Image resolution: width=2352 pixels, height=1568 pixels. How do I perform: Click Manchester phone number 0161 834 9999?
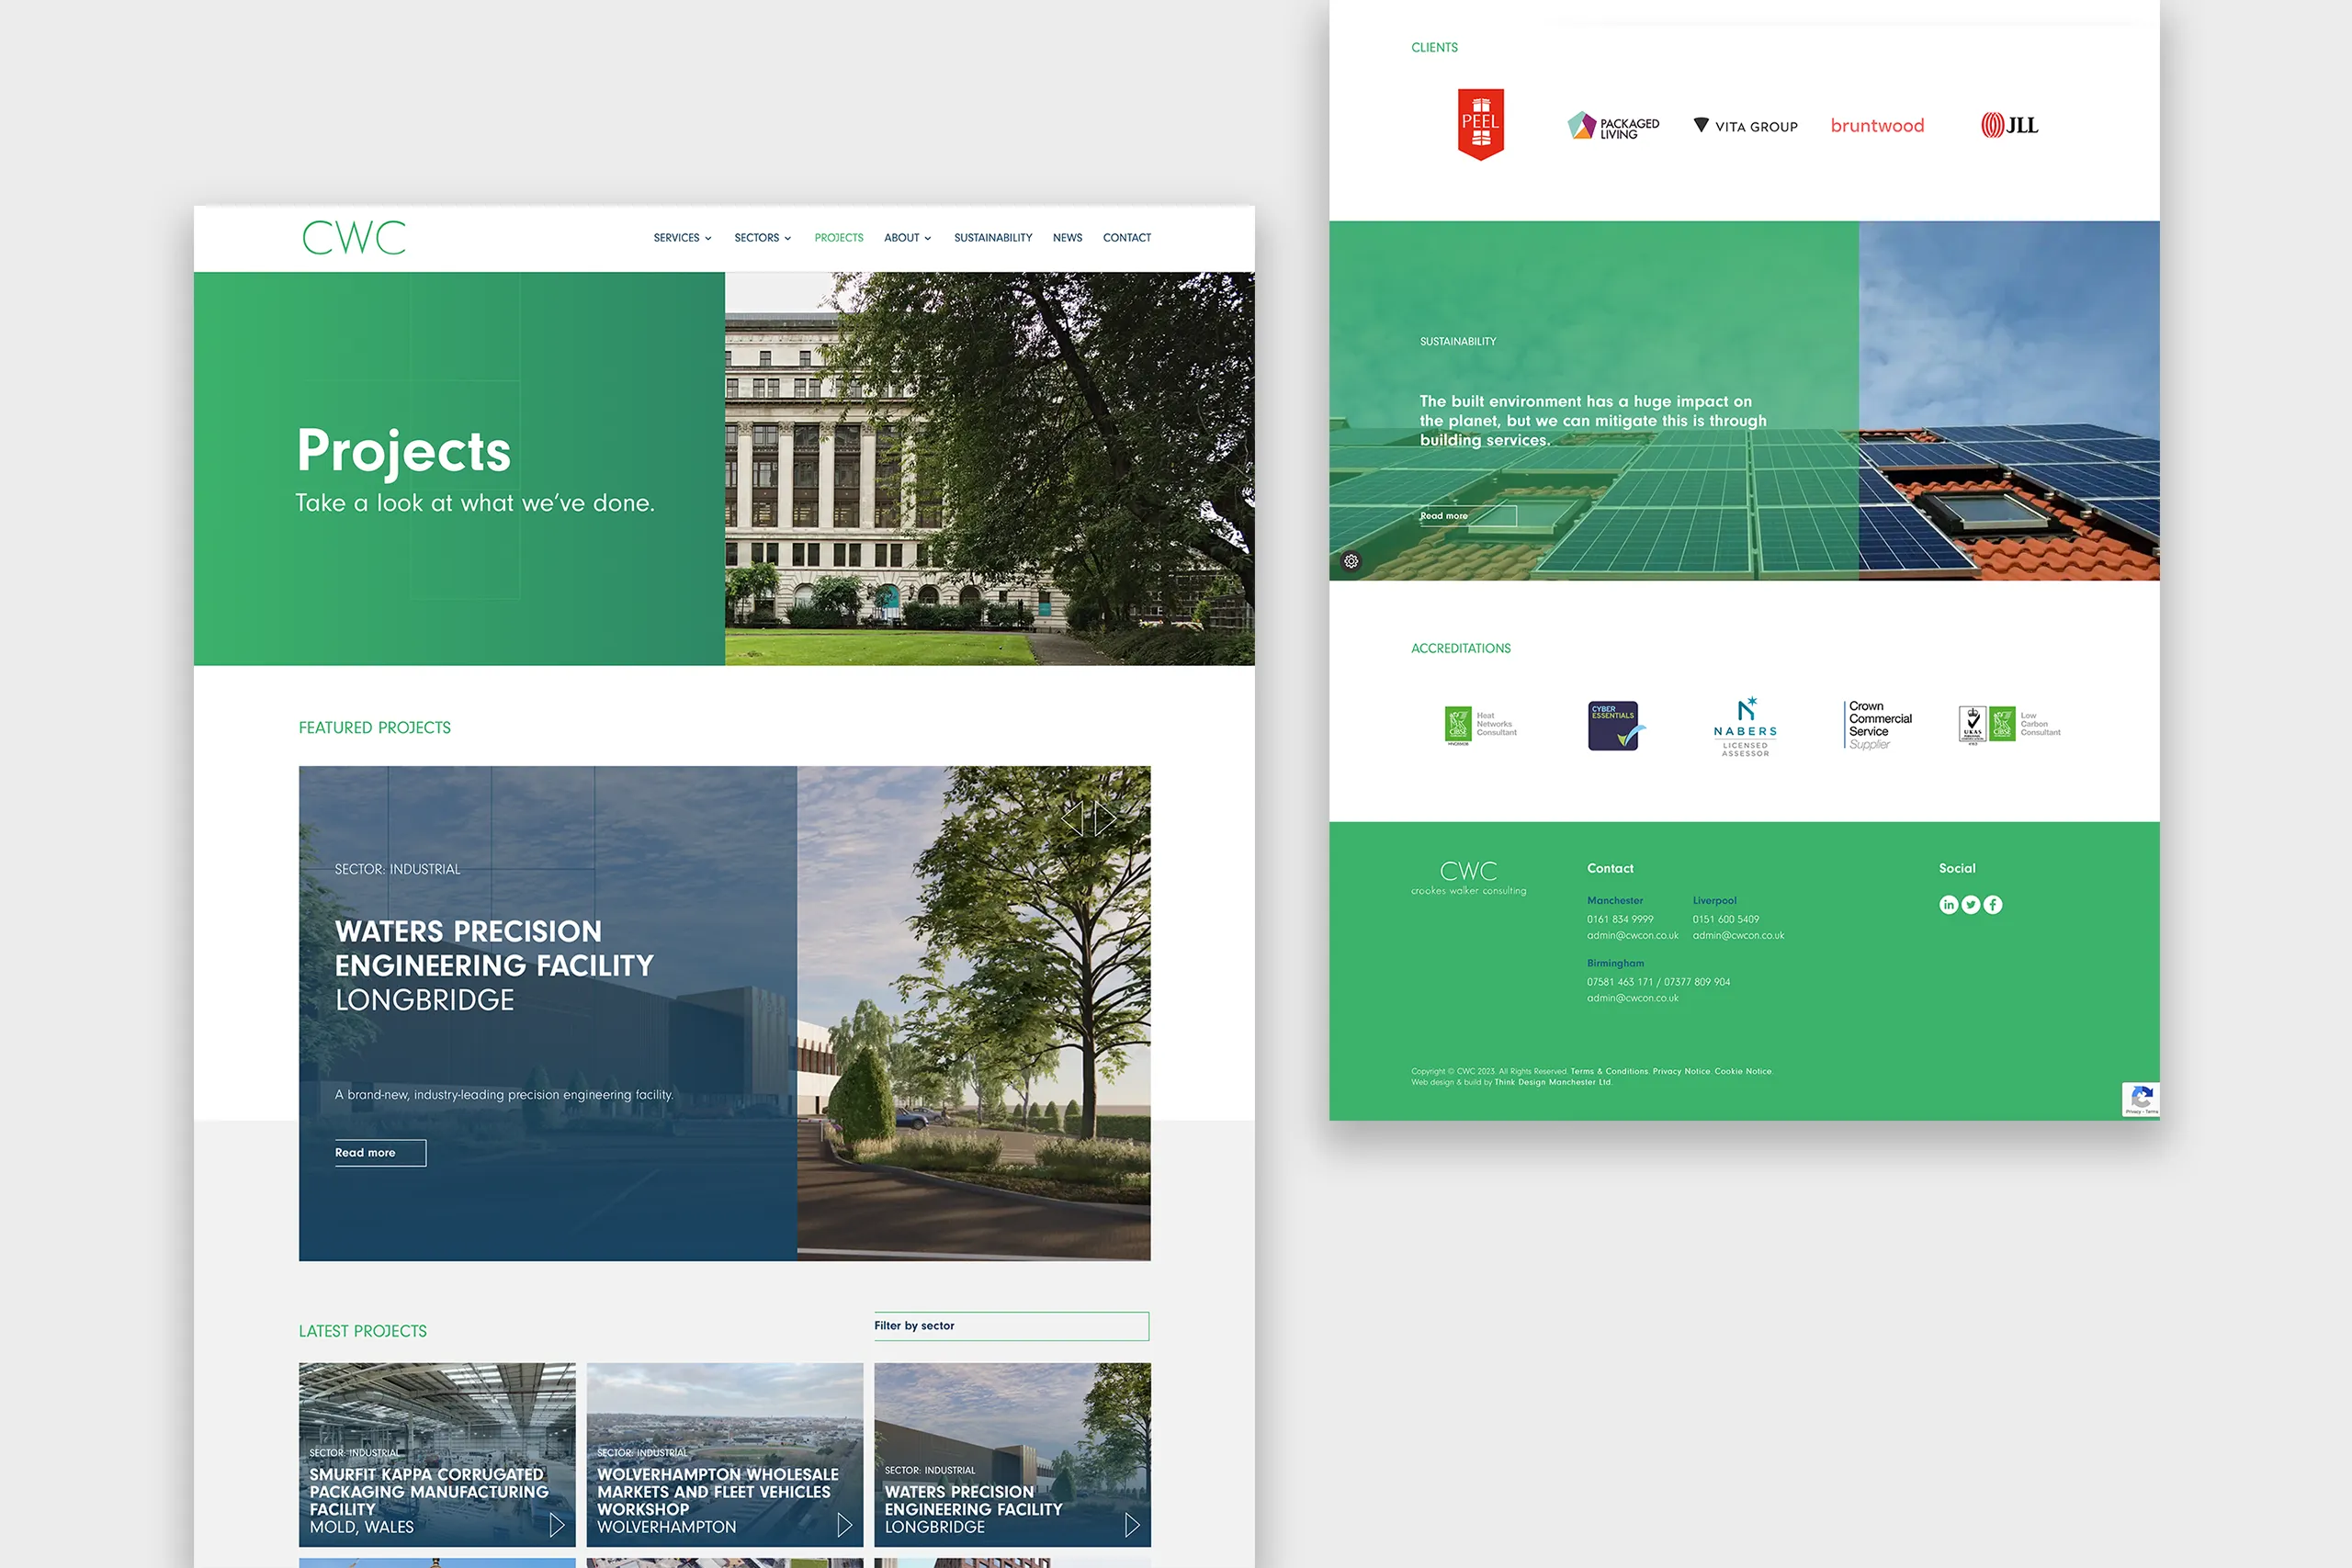[1620, 920]
